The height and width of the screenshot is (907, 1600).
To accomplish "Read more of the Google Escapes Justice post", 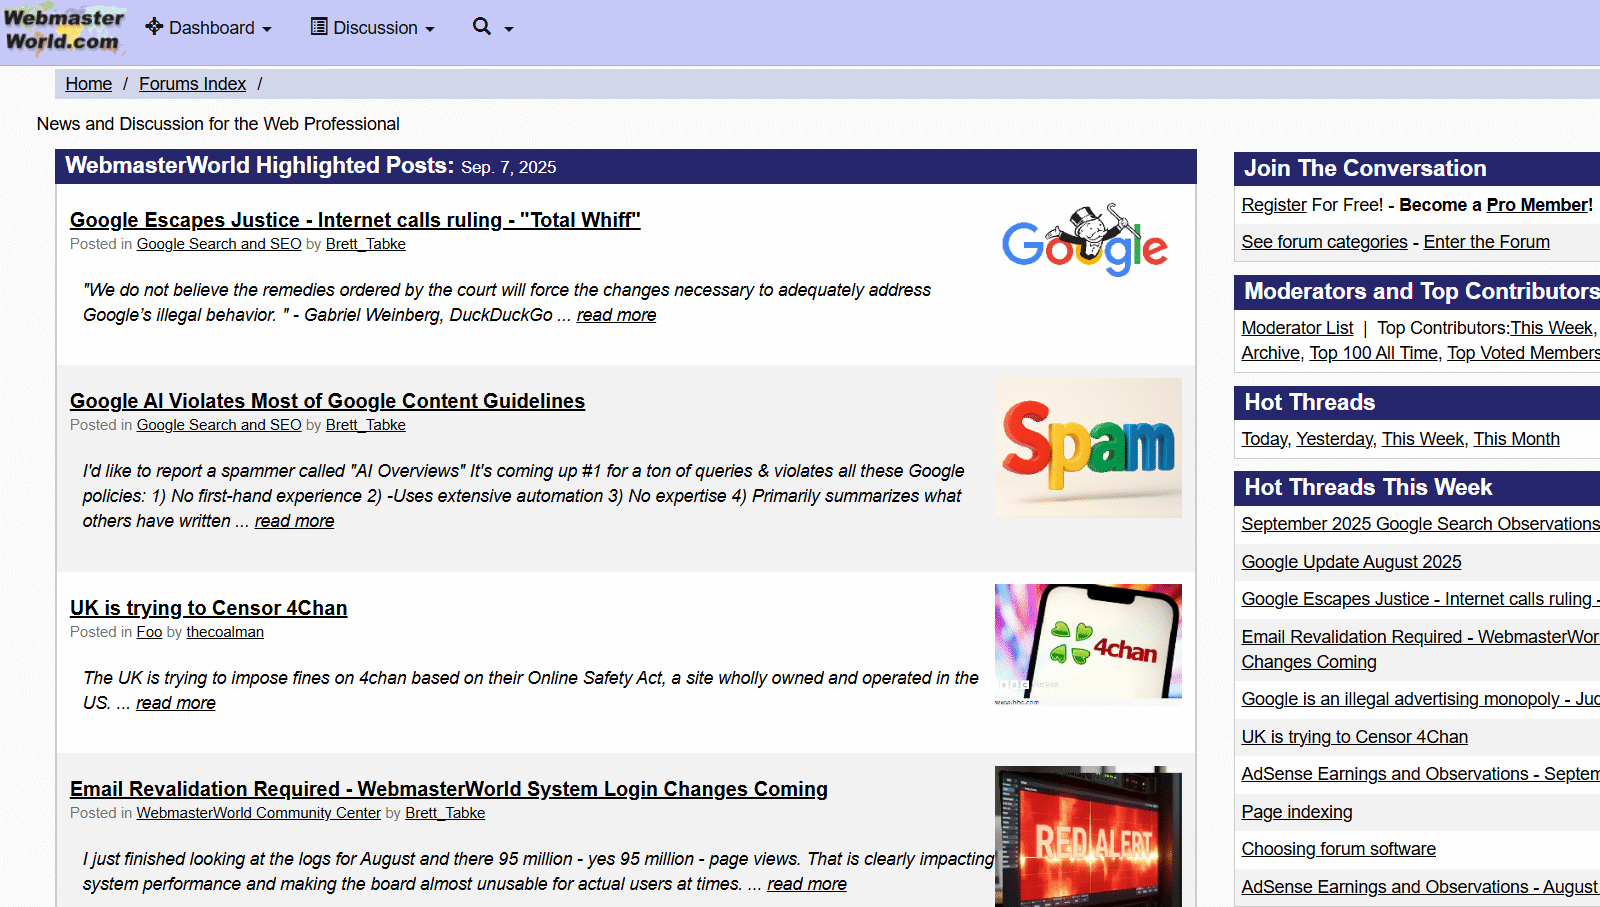I will tap(616, 315).
